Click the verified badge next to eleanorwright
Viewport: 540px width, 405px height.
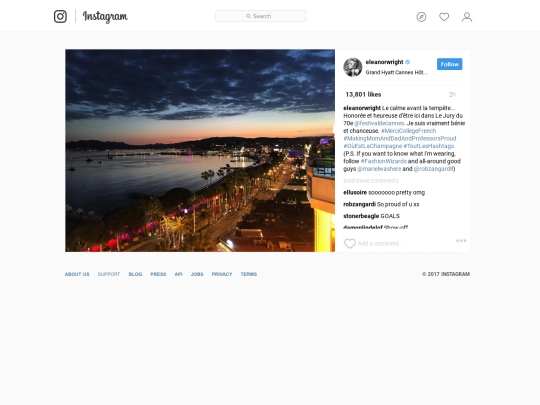coord(408,62)
